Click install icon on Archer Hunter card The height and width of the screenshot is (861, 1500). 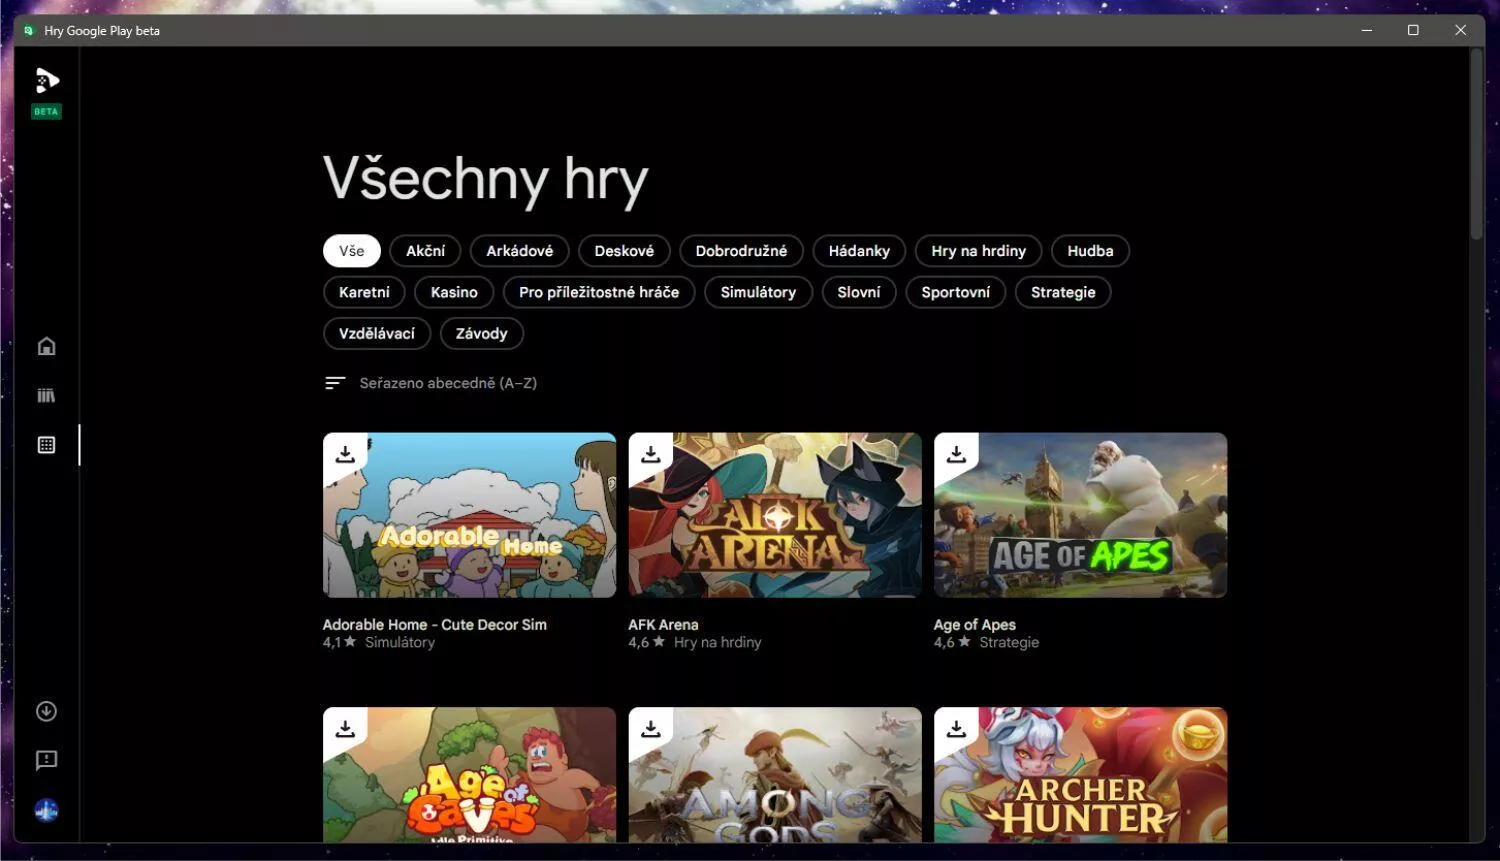pos(956,729)
